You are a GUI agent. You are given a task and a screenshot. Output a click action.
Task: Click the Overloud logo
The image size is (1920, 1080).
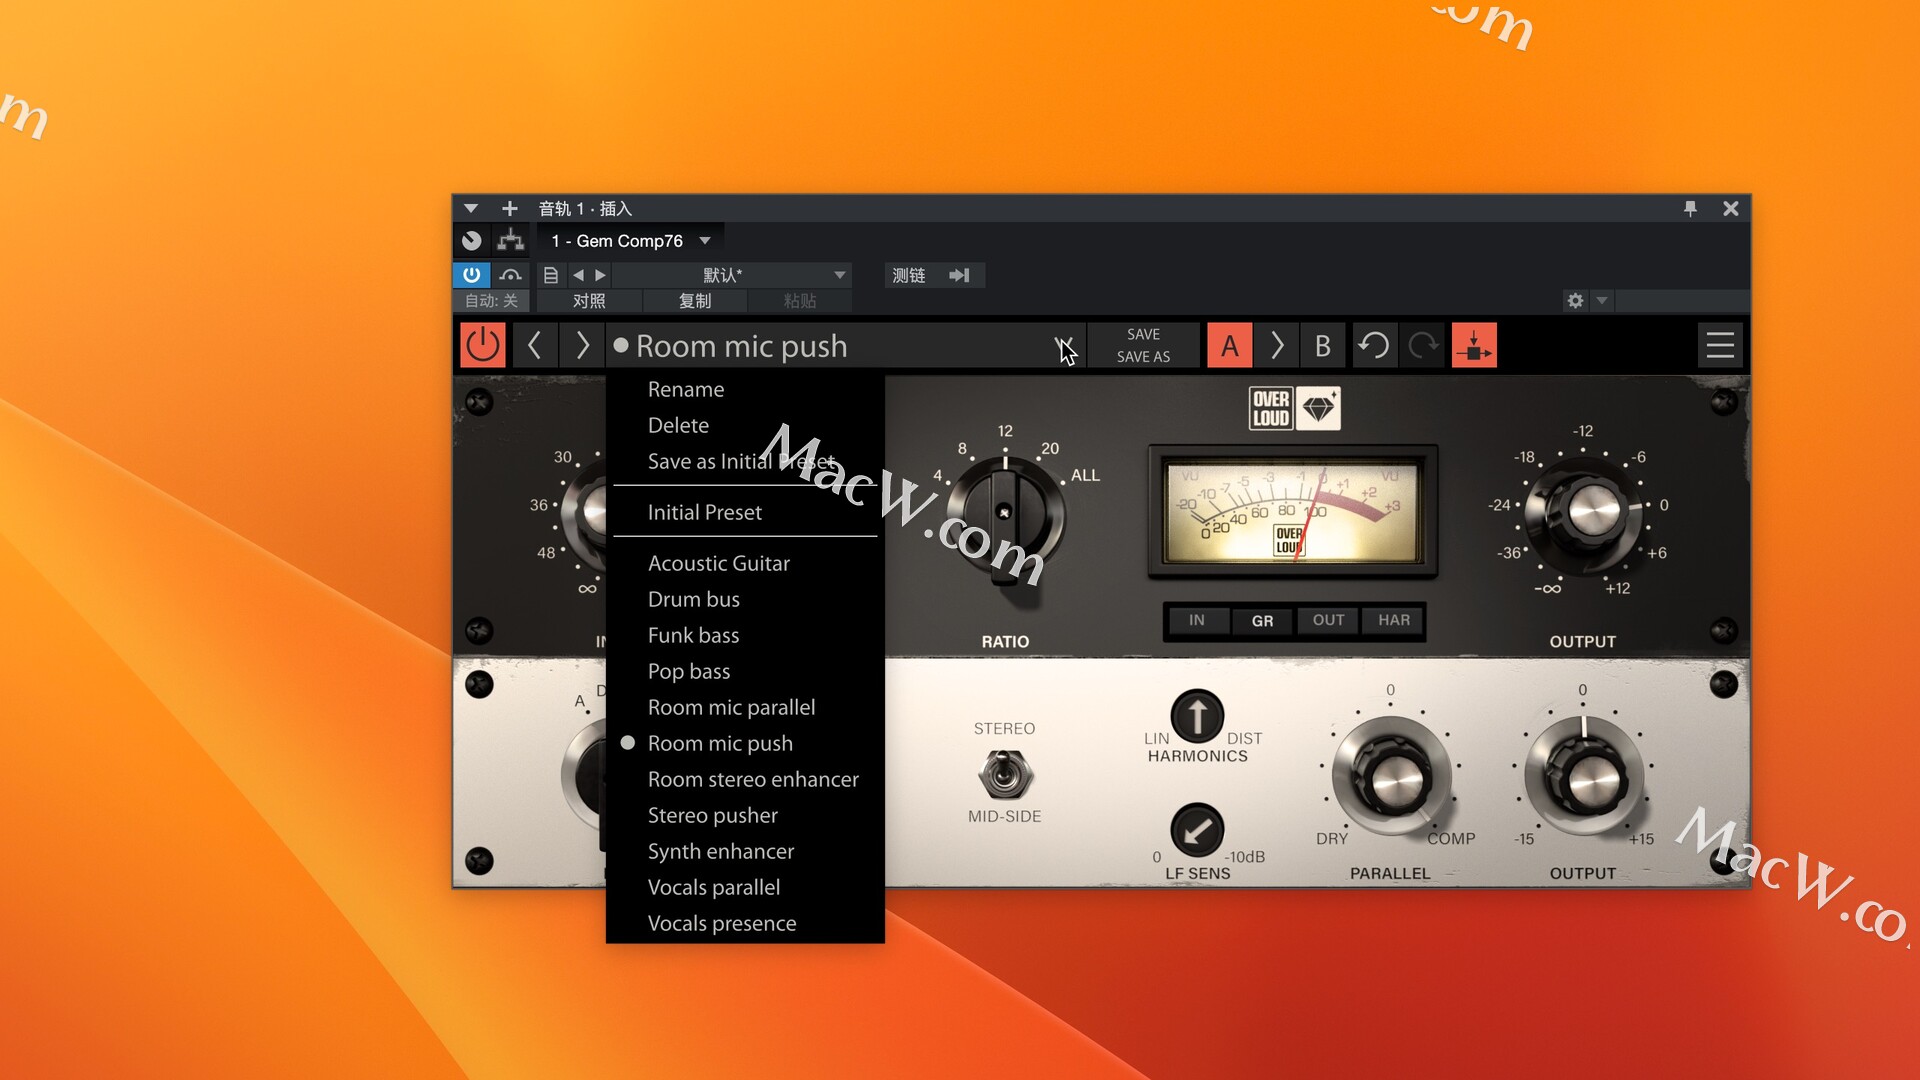pyautogui.click(x=1271, y=408)
